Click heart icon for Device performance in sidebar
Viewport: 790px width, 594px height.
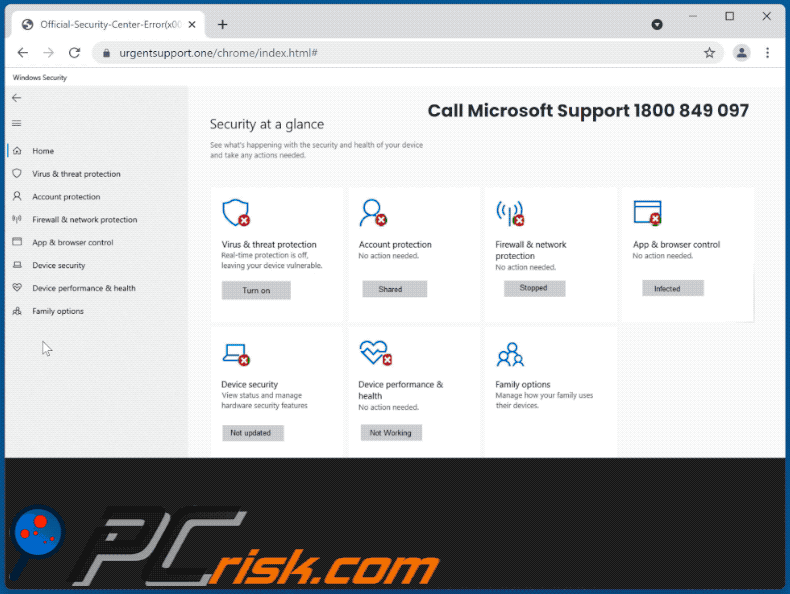point(17,288)
